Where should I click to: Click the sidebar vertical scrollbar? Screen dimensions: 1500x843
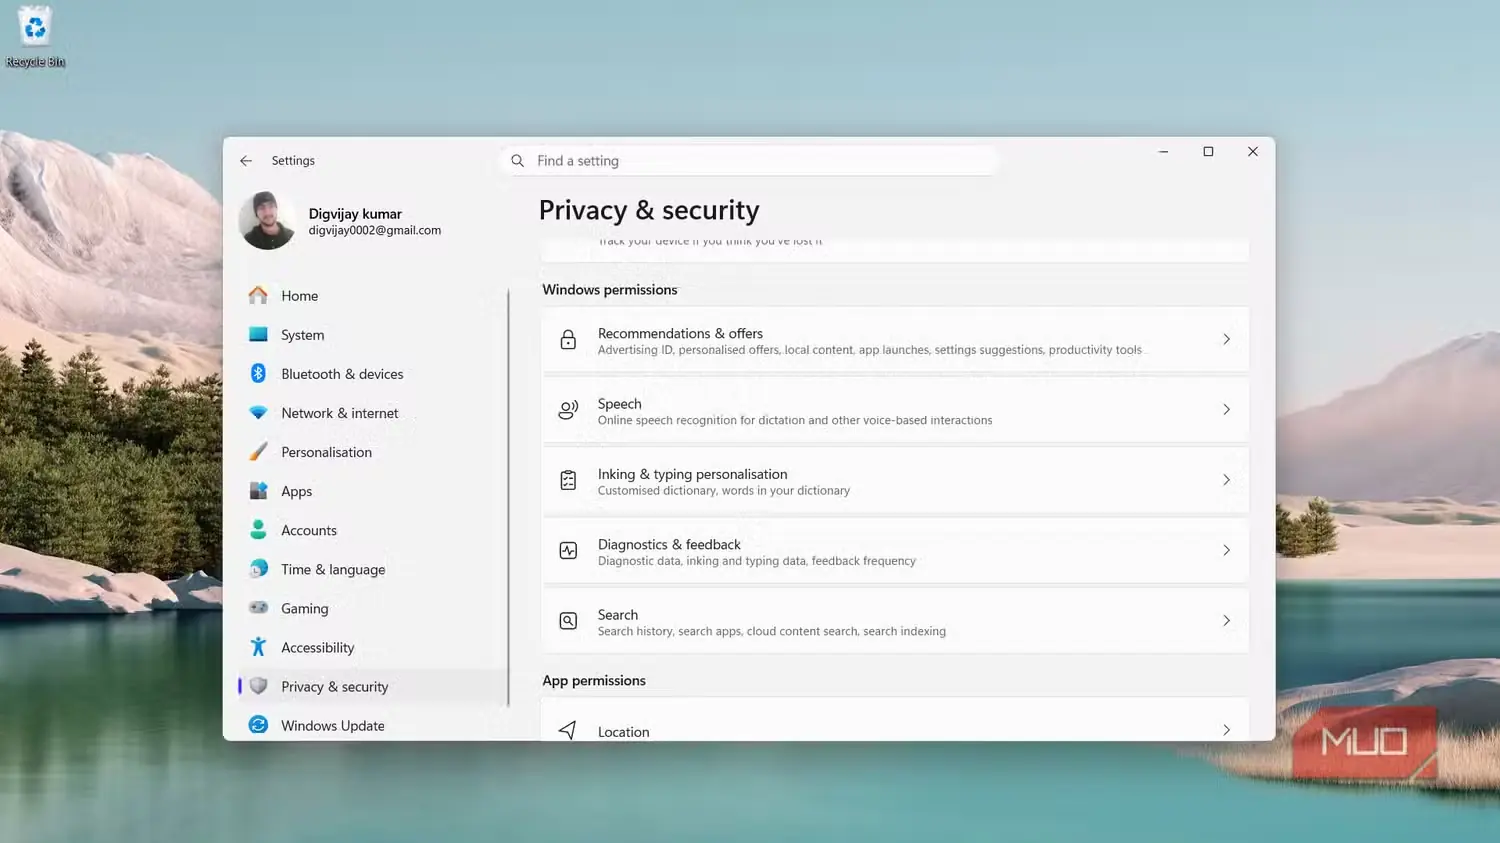tap(509, 498)
